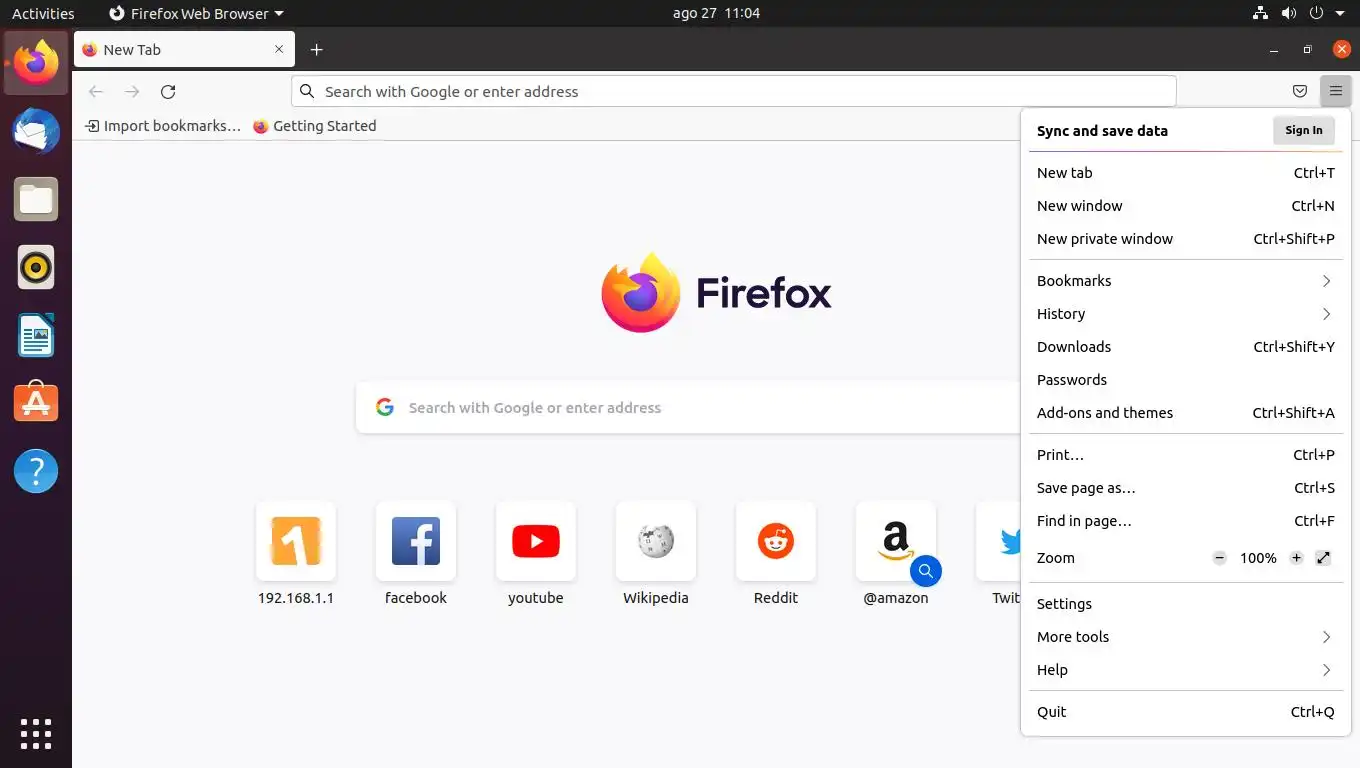Open a new tab with plus button

tap(316, 50)
